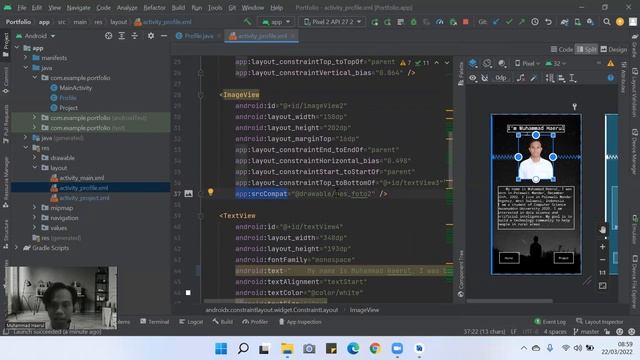Viewport: 640px width, 360px height.
Task: Expand the mipmap folder
Action: (x=35, y=208)
